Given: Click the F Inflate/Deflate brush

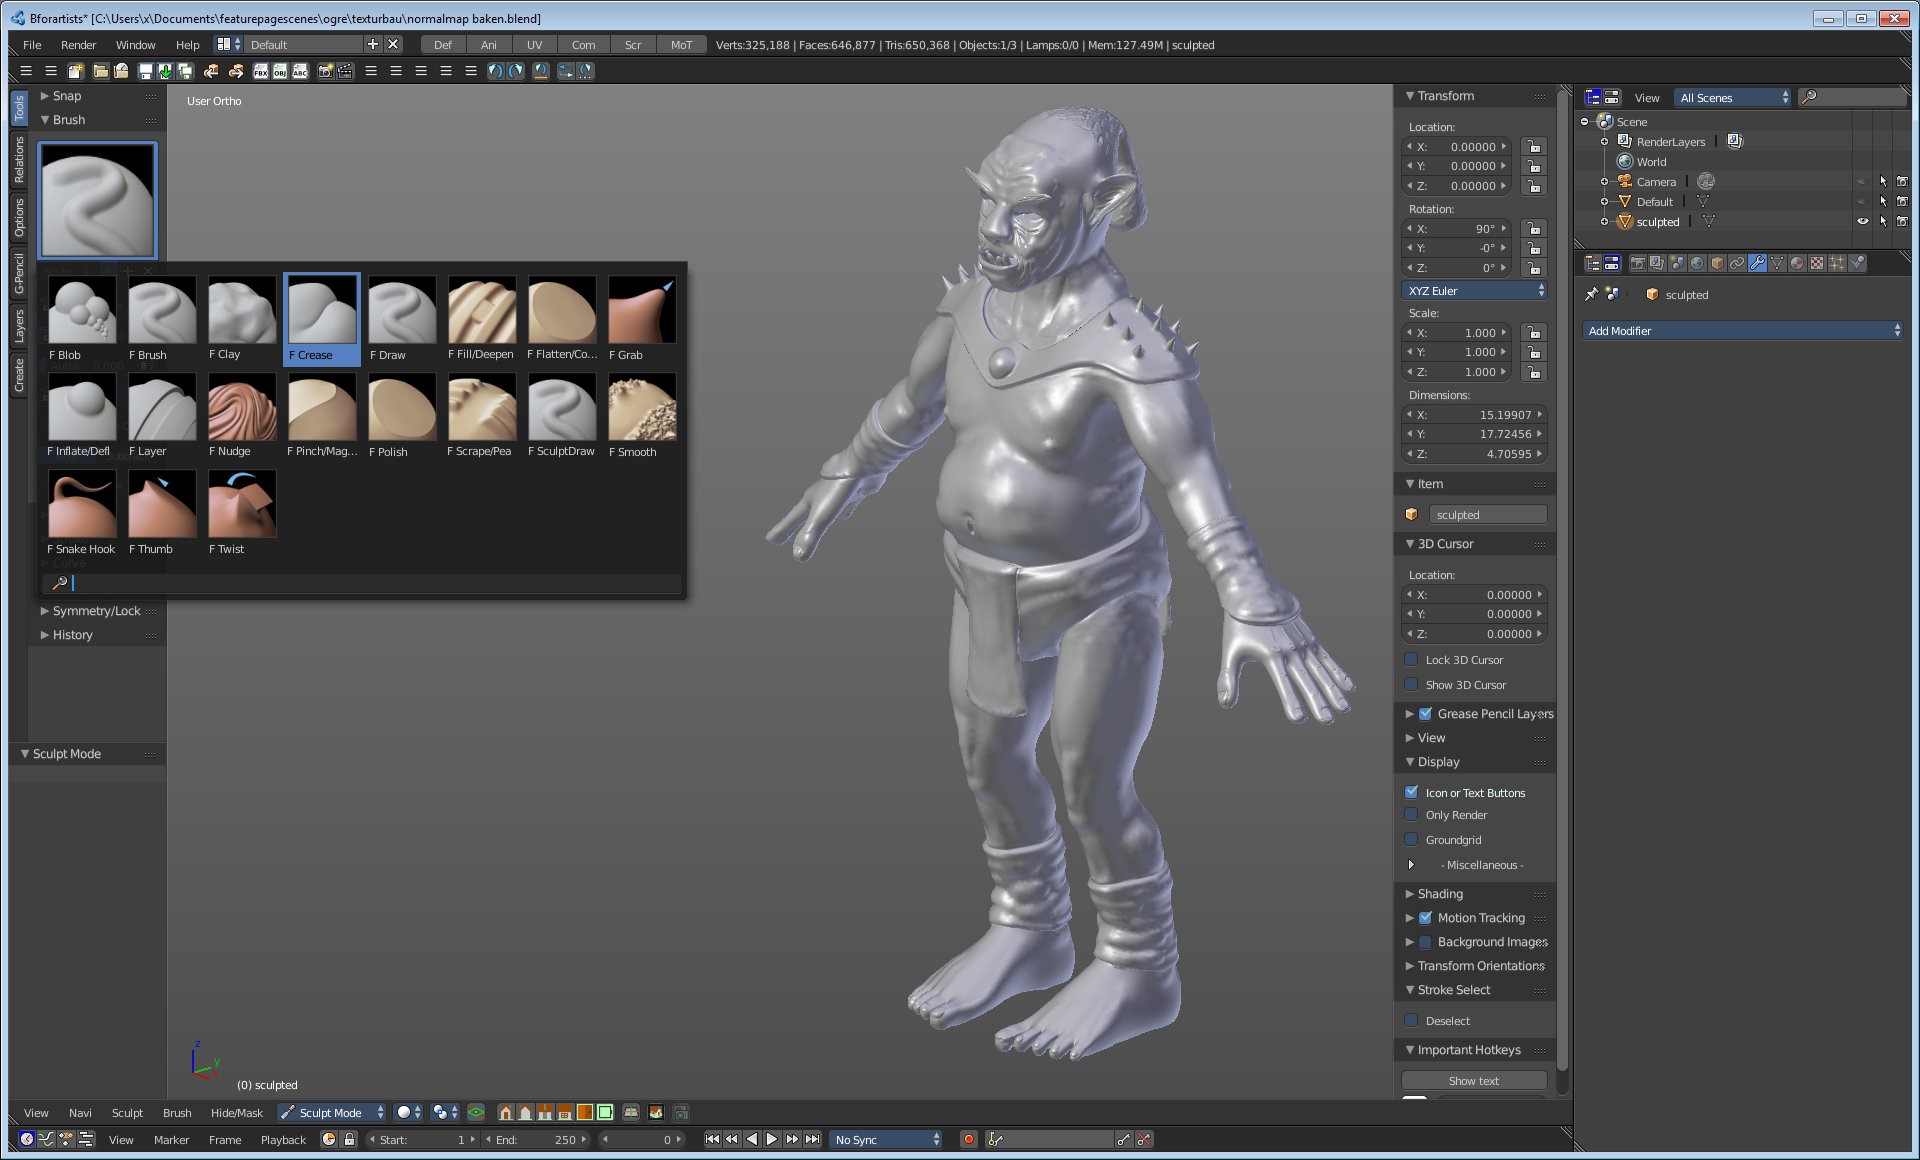Looking at the screenshot, I should pos(81,409).
